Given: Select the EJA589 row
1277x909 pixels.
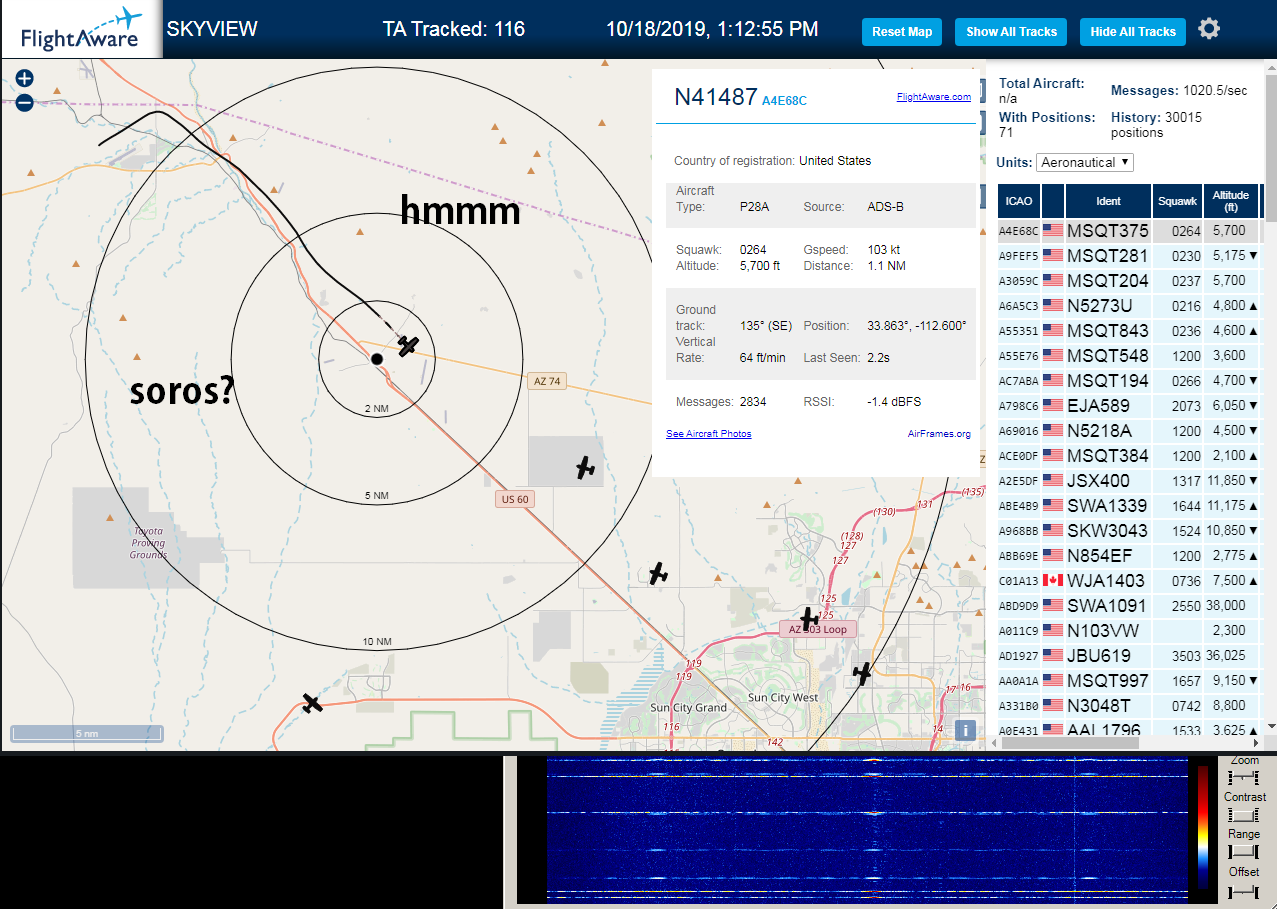Looking at the screenshot, I should 1129,406.
